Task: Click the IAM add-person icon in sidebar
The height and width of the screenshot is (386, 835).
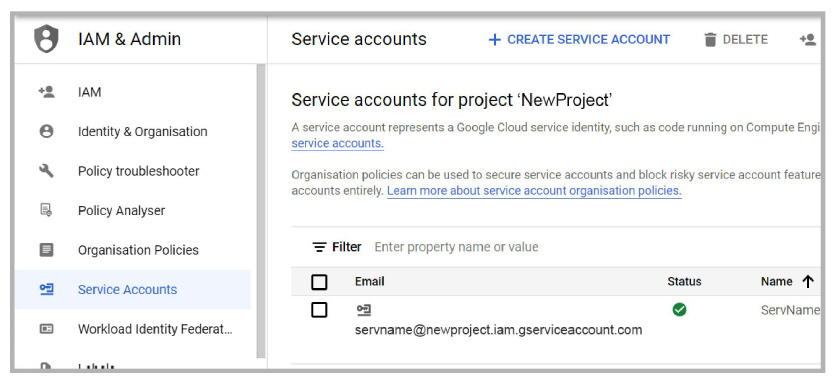Action: tap(46, 92)
